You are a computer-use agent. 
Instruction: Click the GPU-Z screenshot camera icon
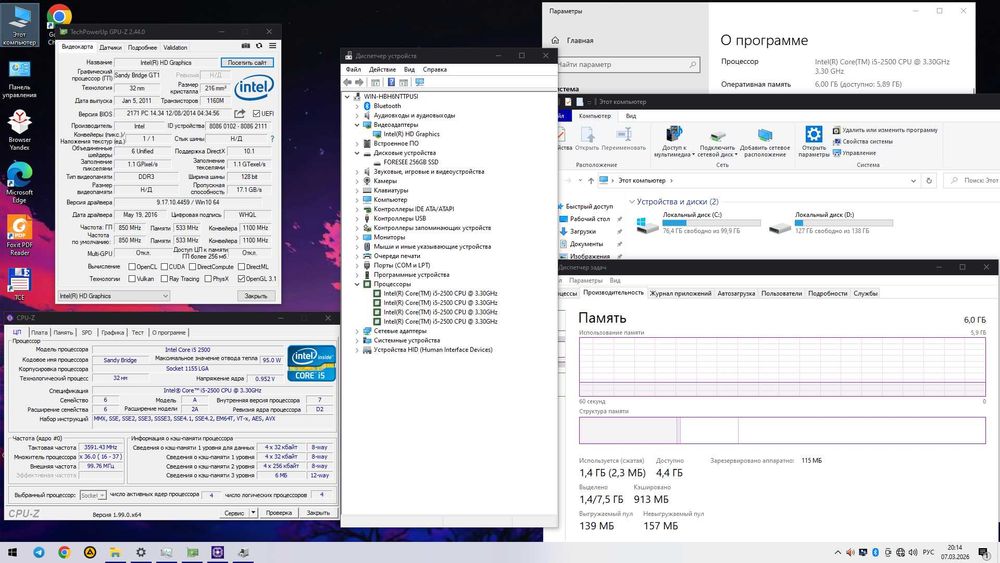click(246, 46)
